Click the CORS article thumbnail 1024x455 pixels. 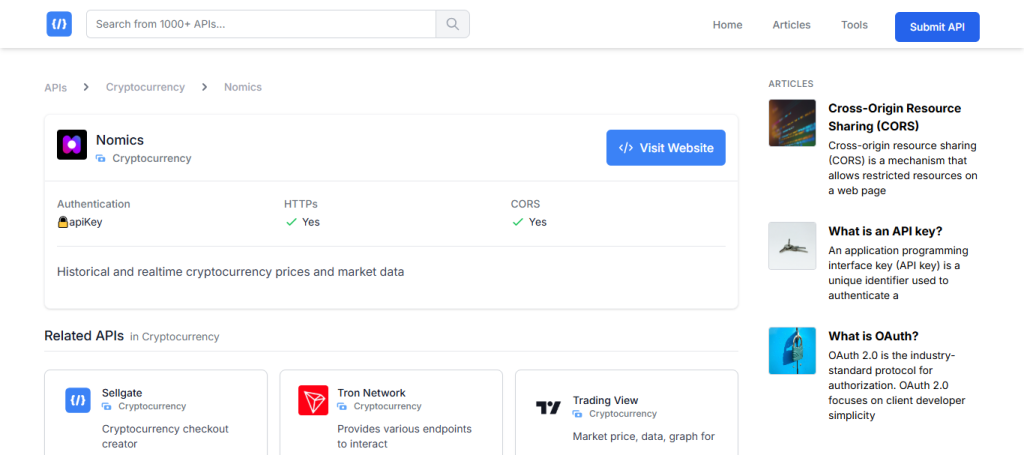pyautogui.click(x=792, y=123)
